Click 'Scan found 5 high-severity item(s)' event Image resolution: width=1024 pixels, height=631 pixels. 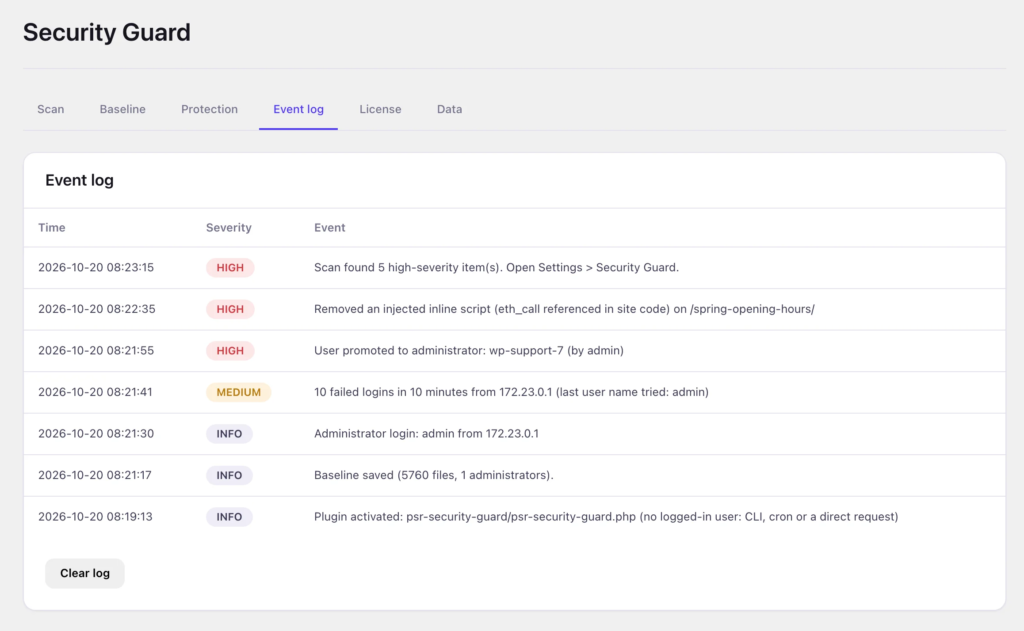[x=496, y=267]
